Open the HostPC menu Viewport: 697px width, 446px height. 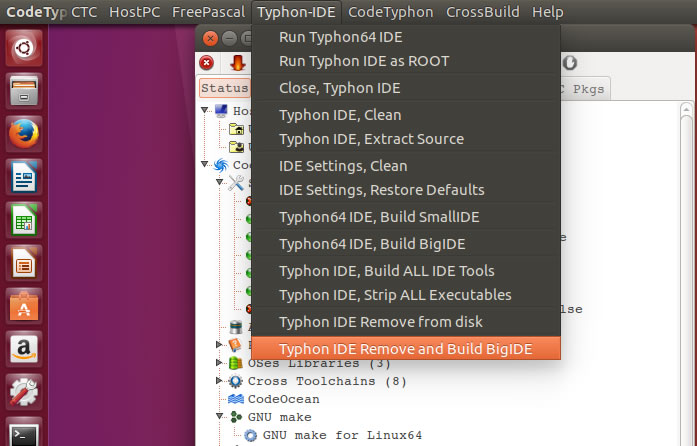tap(135, 12)
